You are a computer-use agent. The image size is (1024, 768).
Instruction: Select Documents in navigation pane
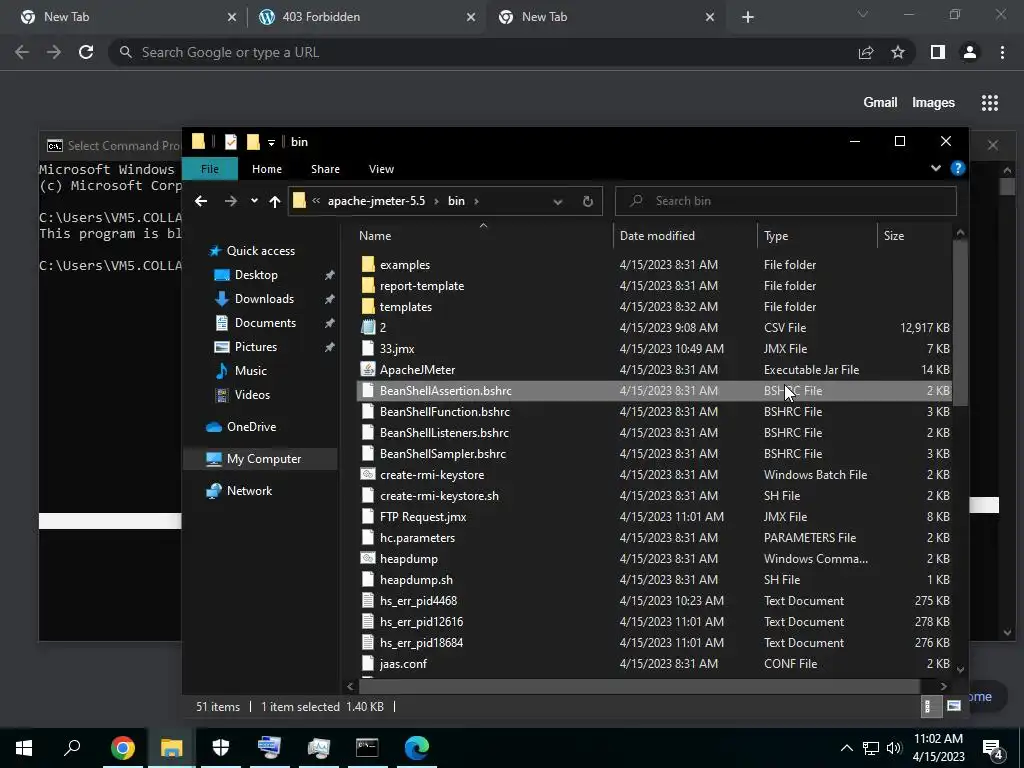(x=265, y=323)
